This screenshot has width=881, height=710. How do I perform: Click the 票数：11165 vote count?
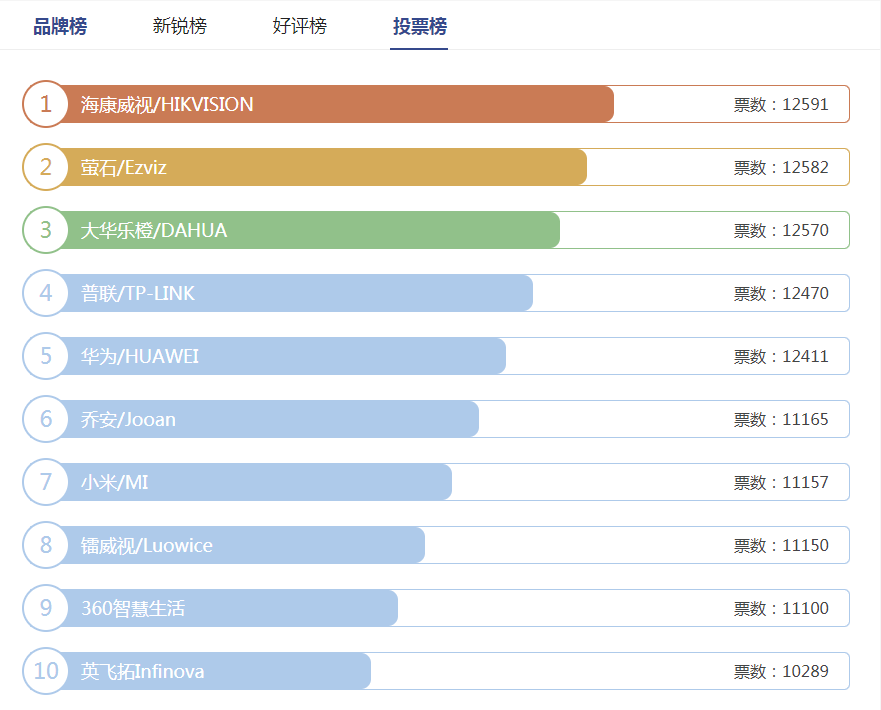coord(781,419)
